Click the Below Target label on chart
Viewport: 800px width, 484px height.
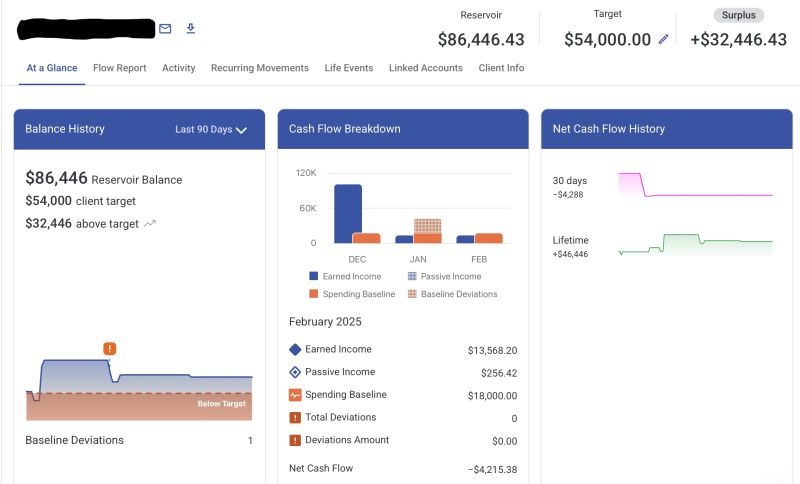point(221,403)
